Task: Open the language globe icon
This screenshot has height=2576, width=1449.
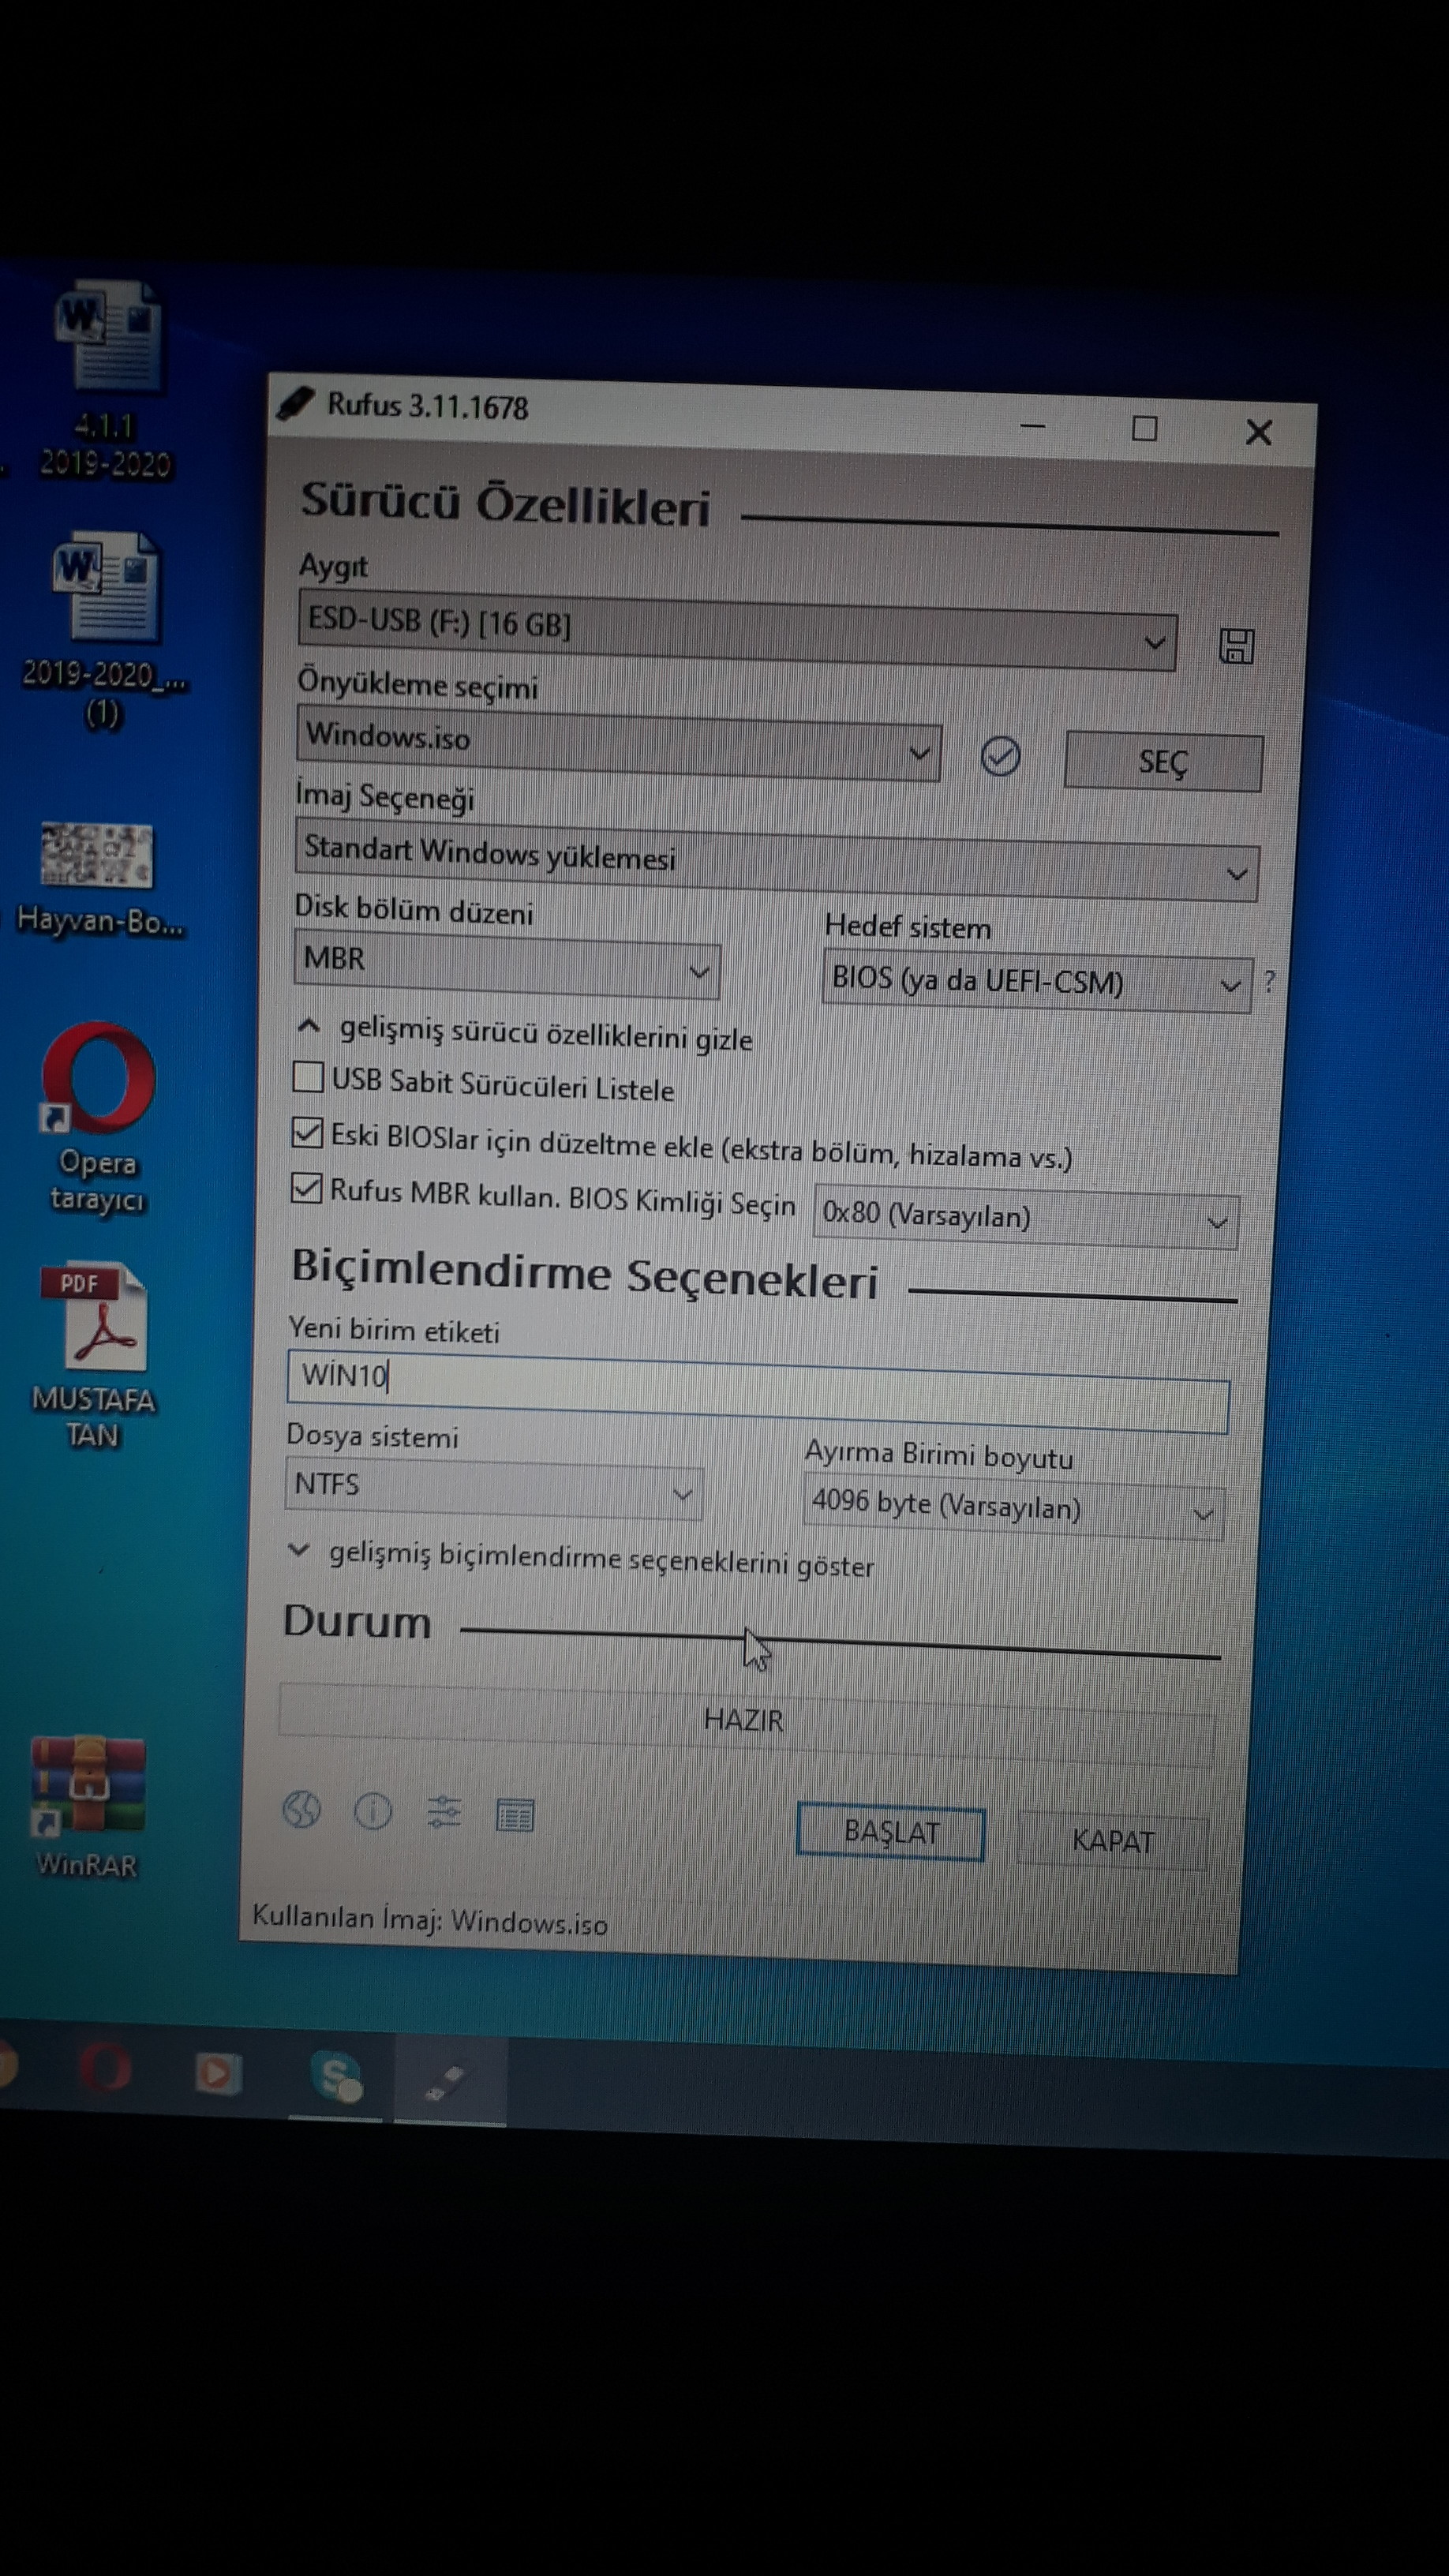Action: 302,1808
